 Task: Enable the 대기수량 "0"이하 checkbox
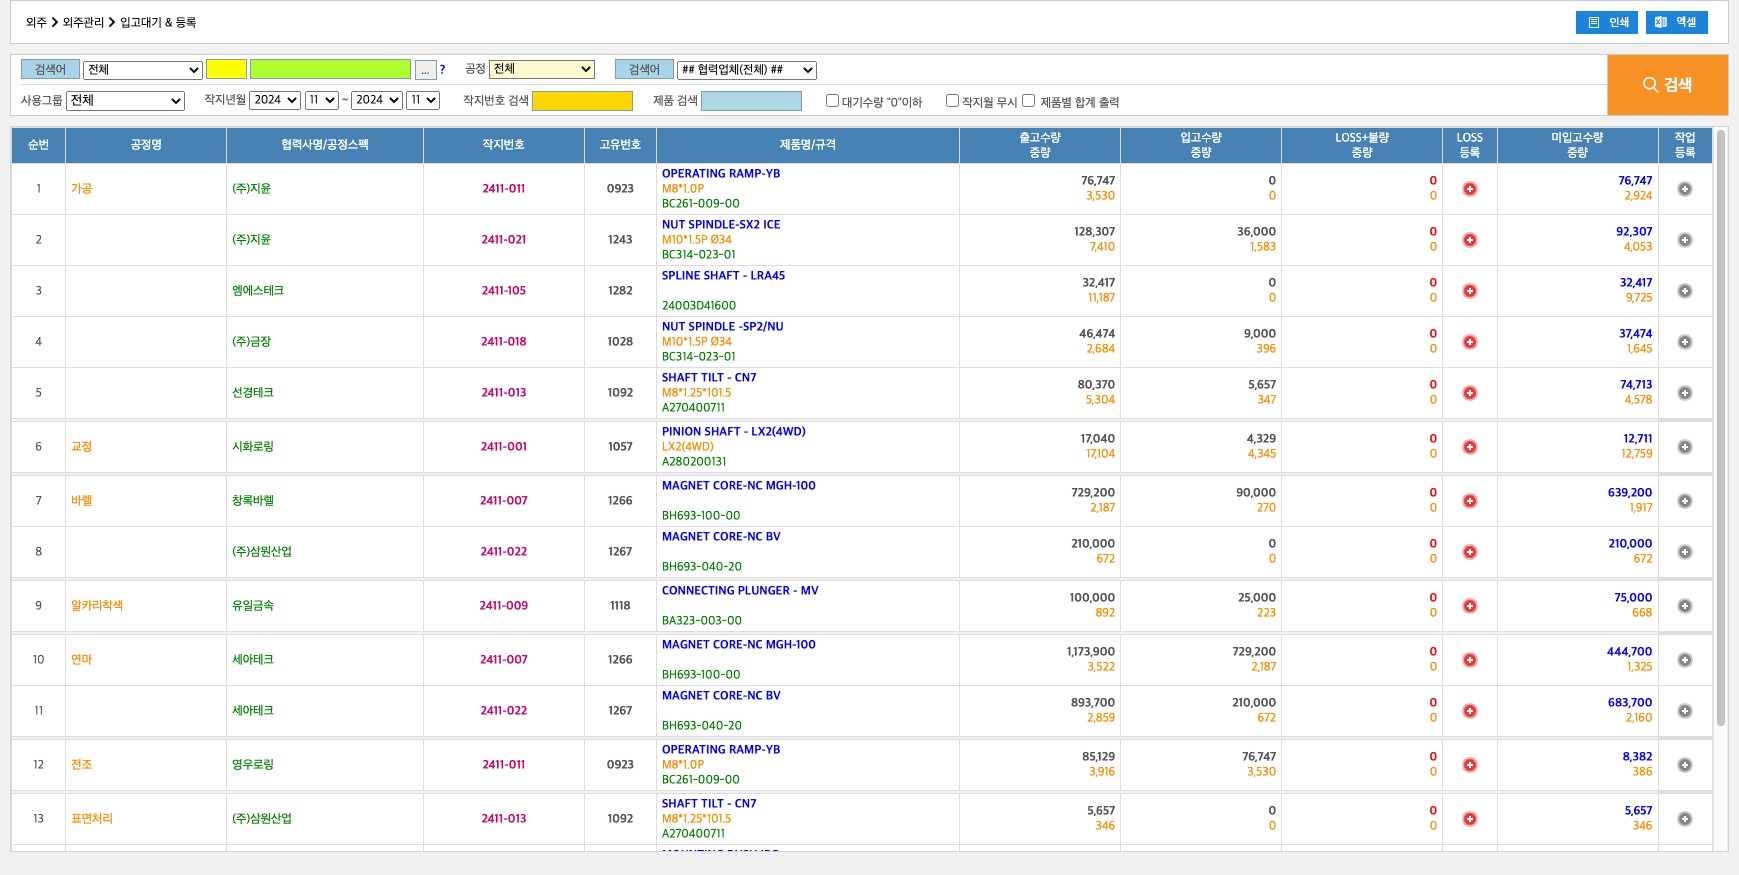(832, 101)
